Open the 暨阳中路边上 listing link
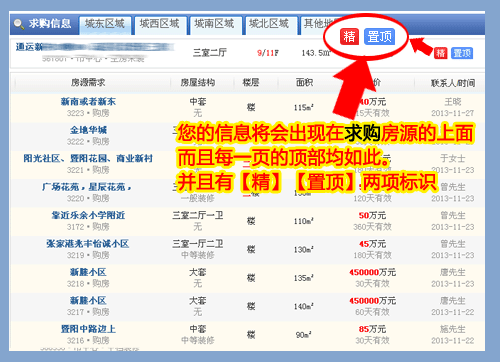This screenshot has height=362, width=500. click(x=88, y=329)
